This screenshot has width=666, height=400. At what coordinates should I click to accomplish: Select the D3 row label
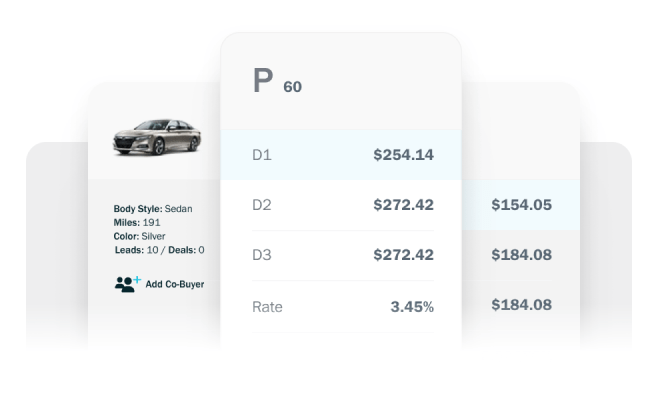pyautogui.click(x=262, y=255)
